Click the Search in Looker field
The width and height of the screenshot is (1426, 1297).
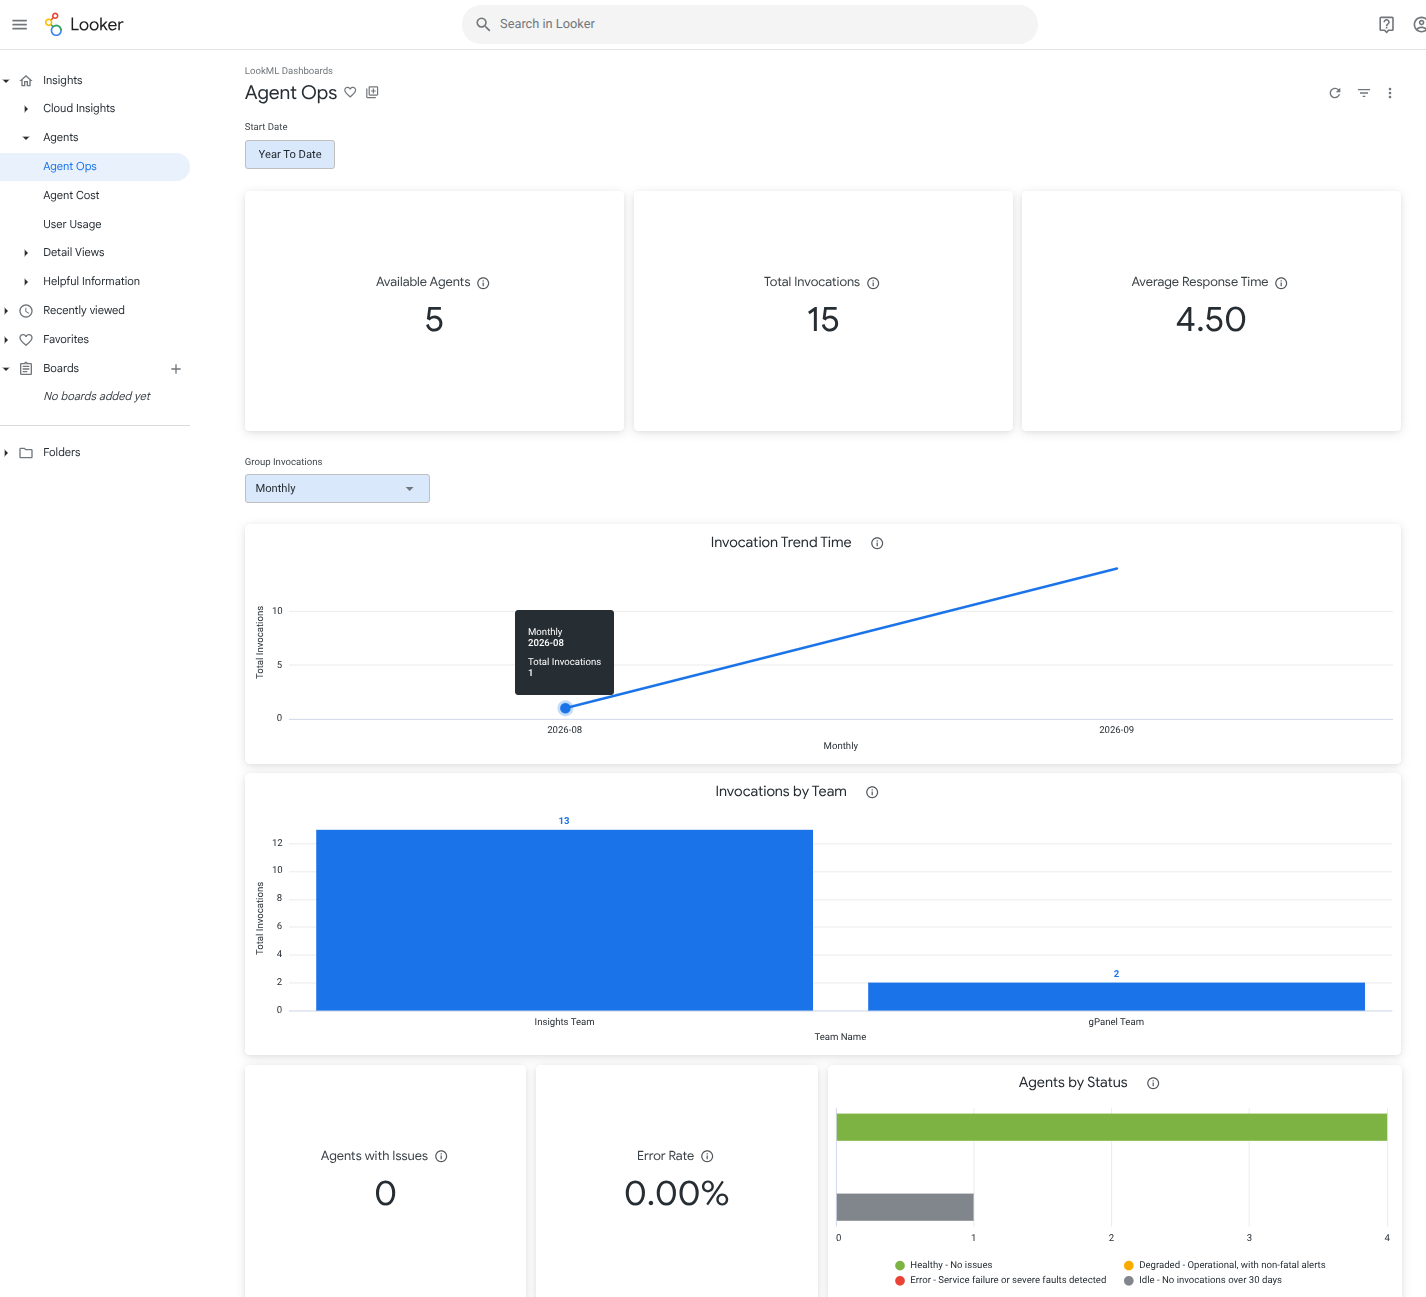pyautogui.click(x=750, y=24)
